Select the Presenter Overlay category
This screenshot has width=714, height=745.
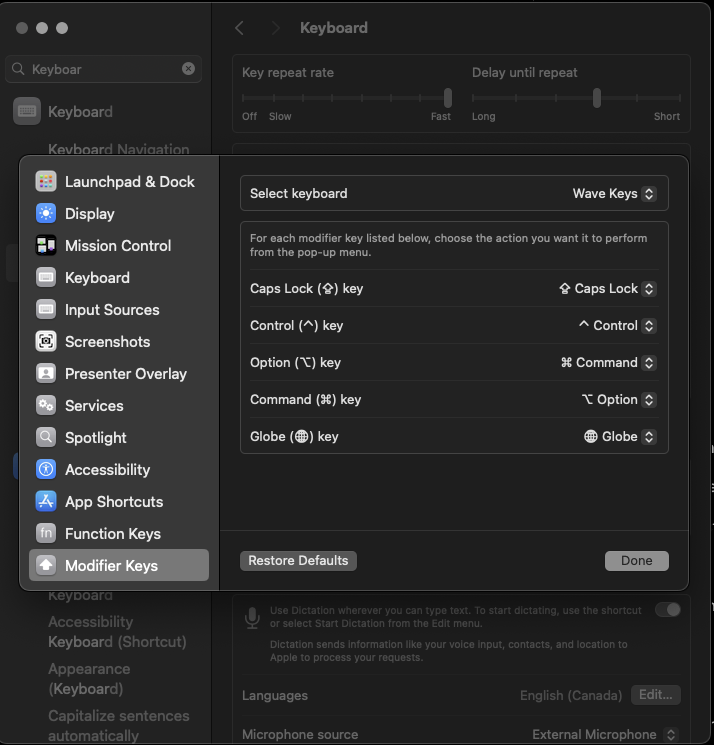click(x=119, y=373)
